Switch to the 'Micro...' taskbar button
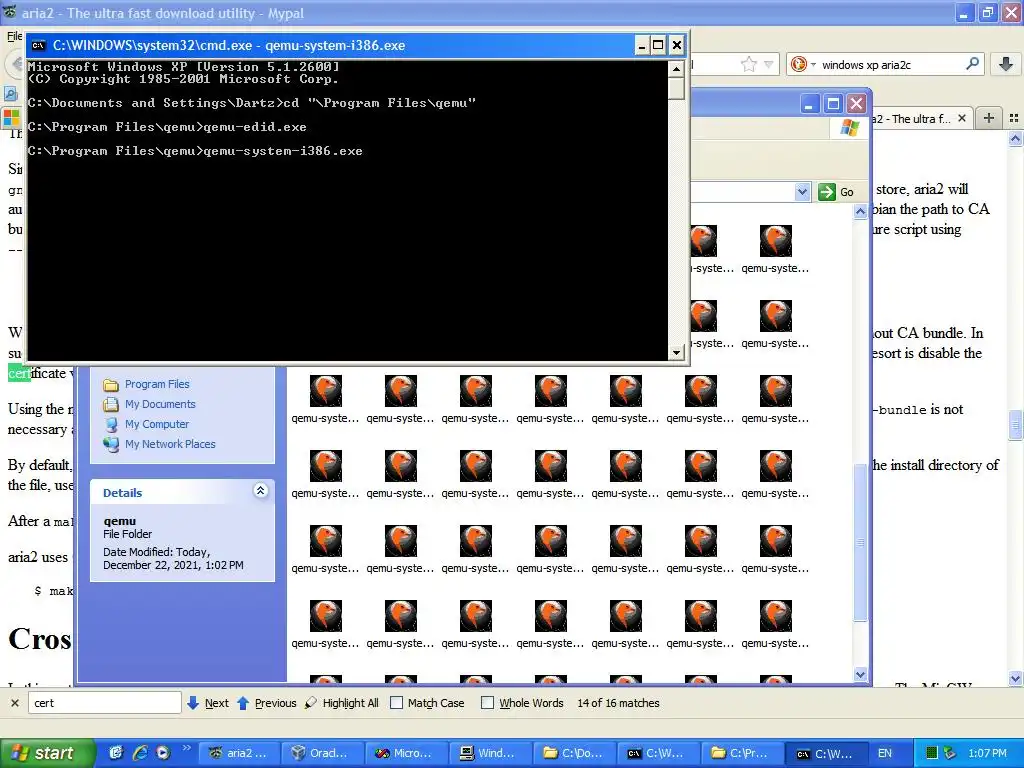 tap(406, 753)
